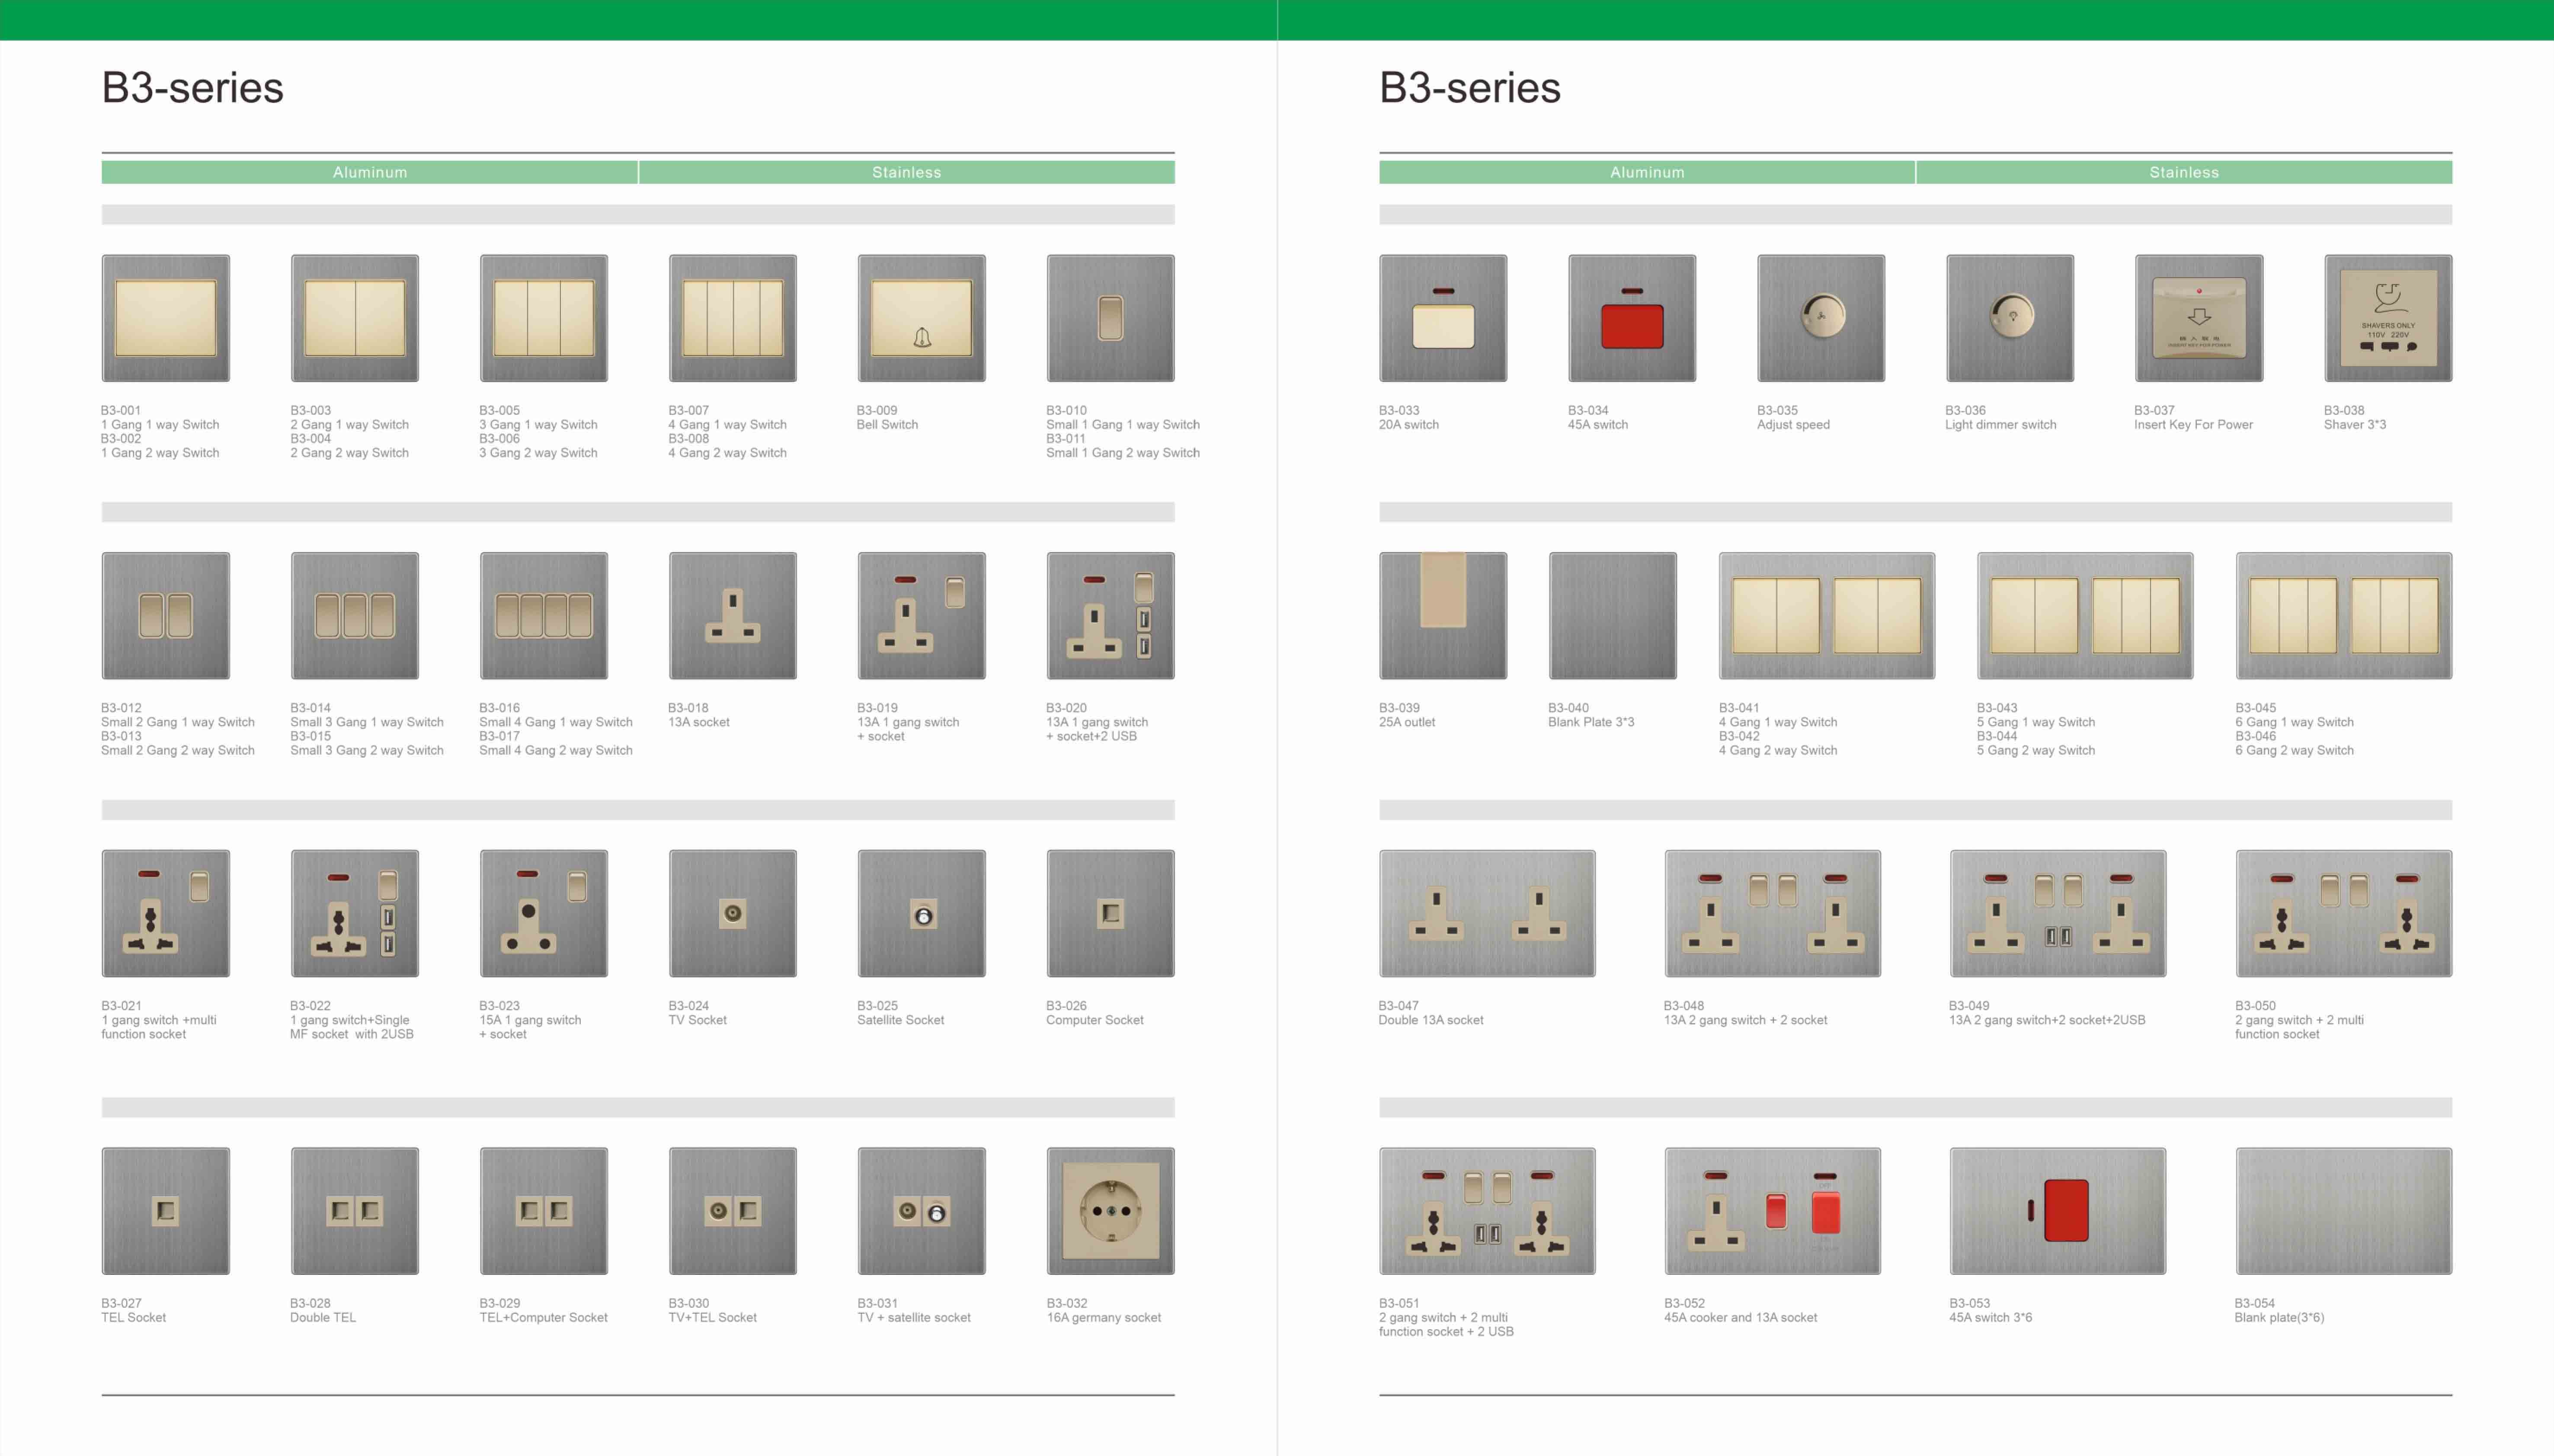Switch to Aluminum on the right page
The image size is (2554, 1456).
1647,172
